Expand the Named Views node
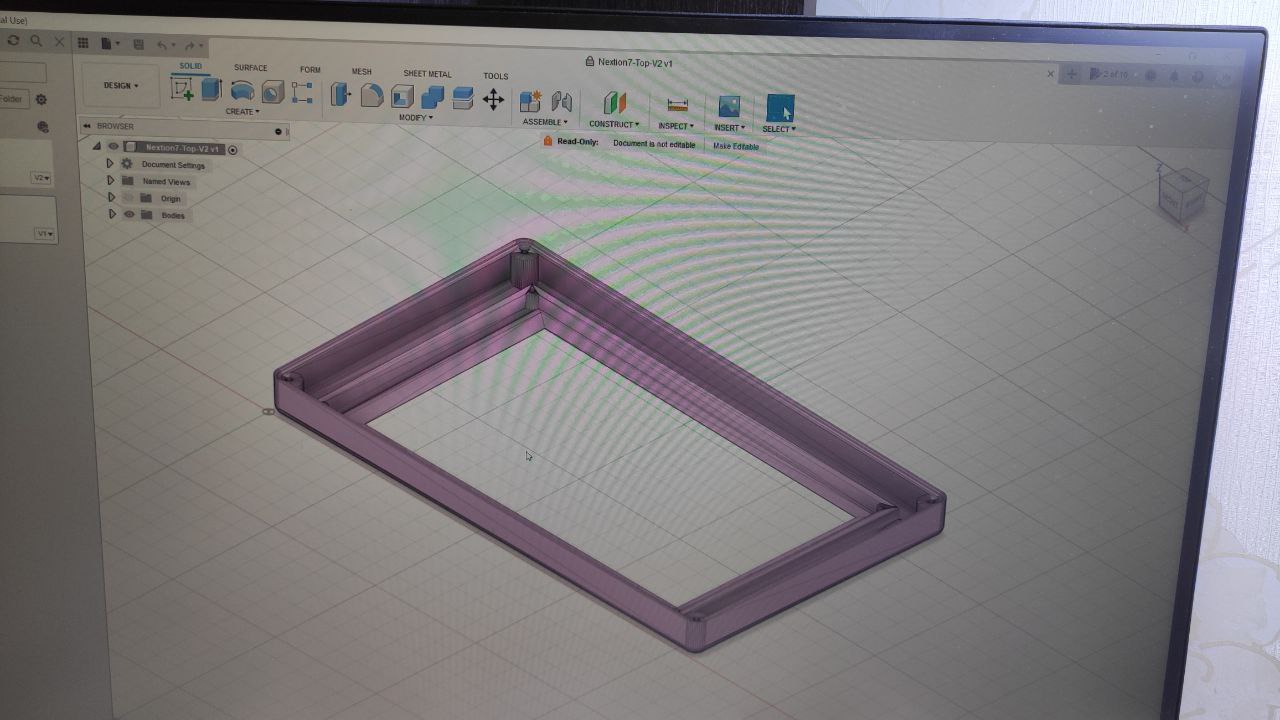This screenshot has height=720, width=1280. tap(111, 181)
